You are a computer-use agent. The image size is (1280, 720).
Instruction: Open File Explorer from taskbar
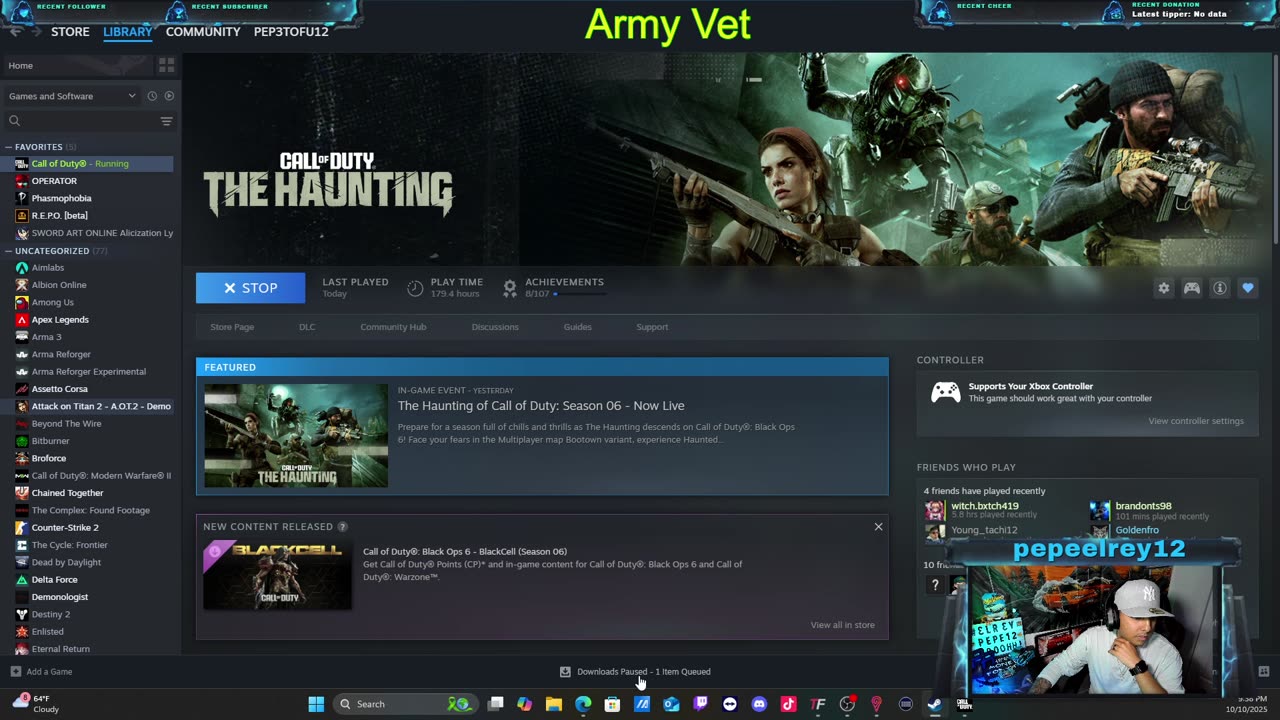pyautogui.click(x=553, y=704)
